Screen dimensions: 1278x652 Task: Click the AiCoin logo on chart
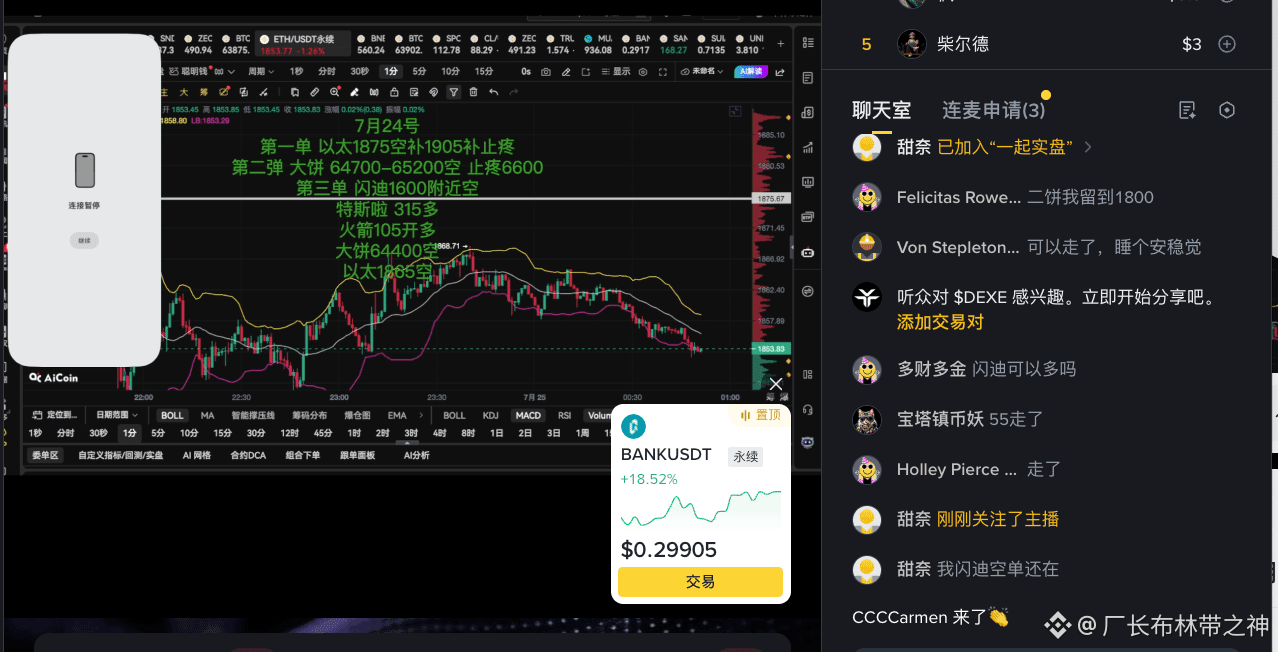click(x=54, y=378)
